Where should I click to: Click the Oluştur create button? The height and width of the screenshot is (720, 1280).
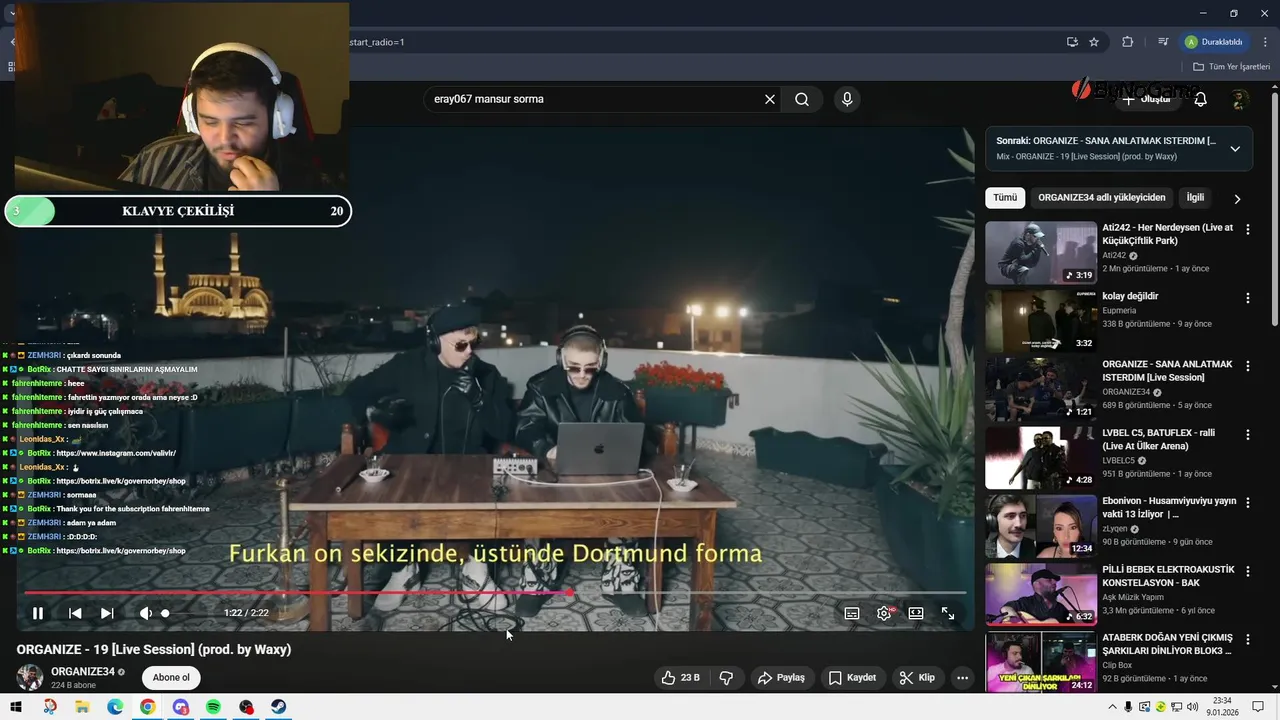(x=1146, y=99)
